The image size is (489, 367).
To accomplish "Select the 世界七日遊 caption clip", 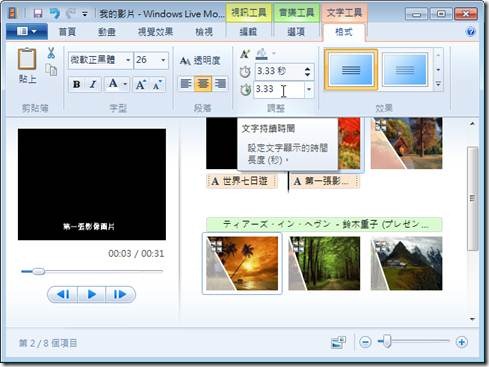I will click(242, 181).
